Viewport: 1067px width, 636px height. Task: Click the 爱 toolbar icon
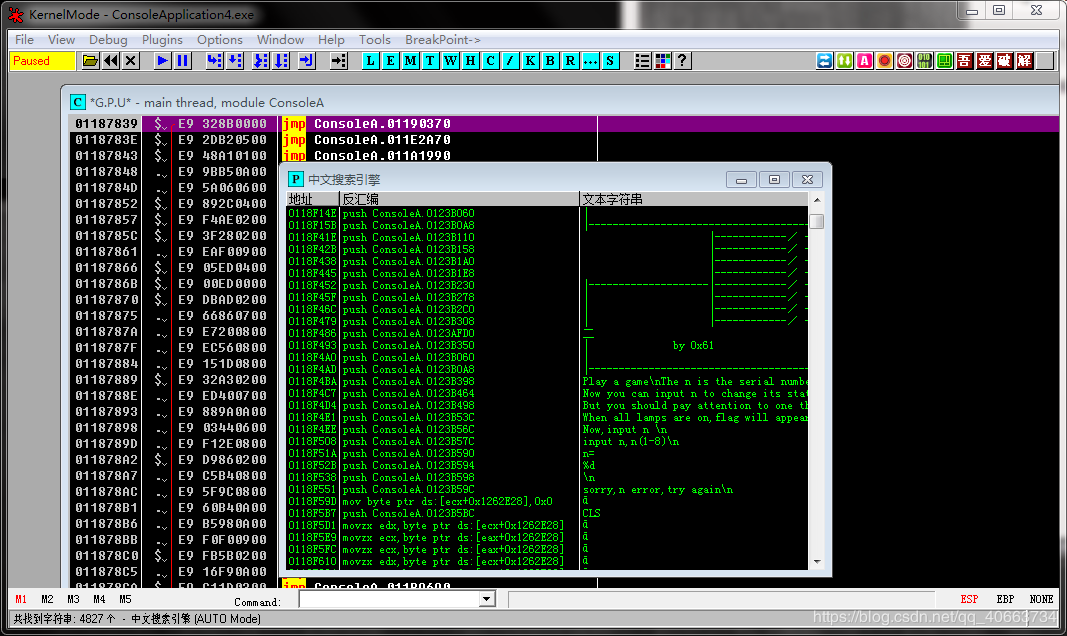point(985,61)
